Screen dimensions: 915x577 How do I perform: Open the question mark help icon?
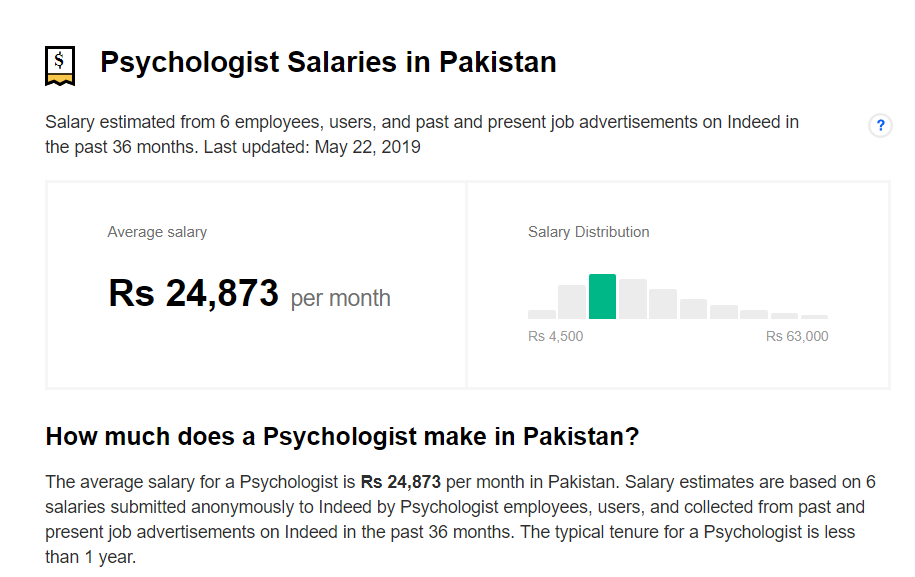(880, 125)
